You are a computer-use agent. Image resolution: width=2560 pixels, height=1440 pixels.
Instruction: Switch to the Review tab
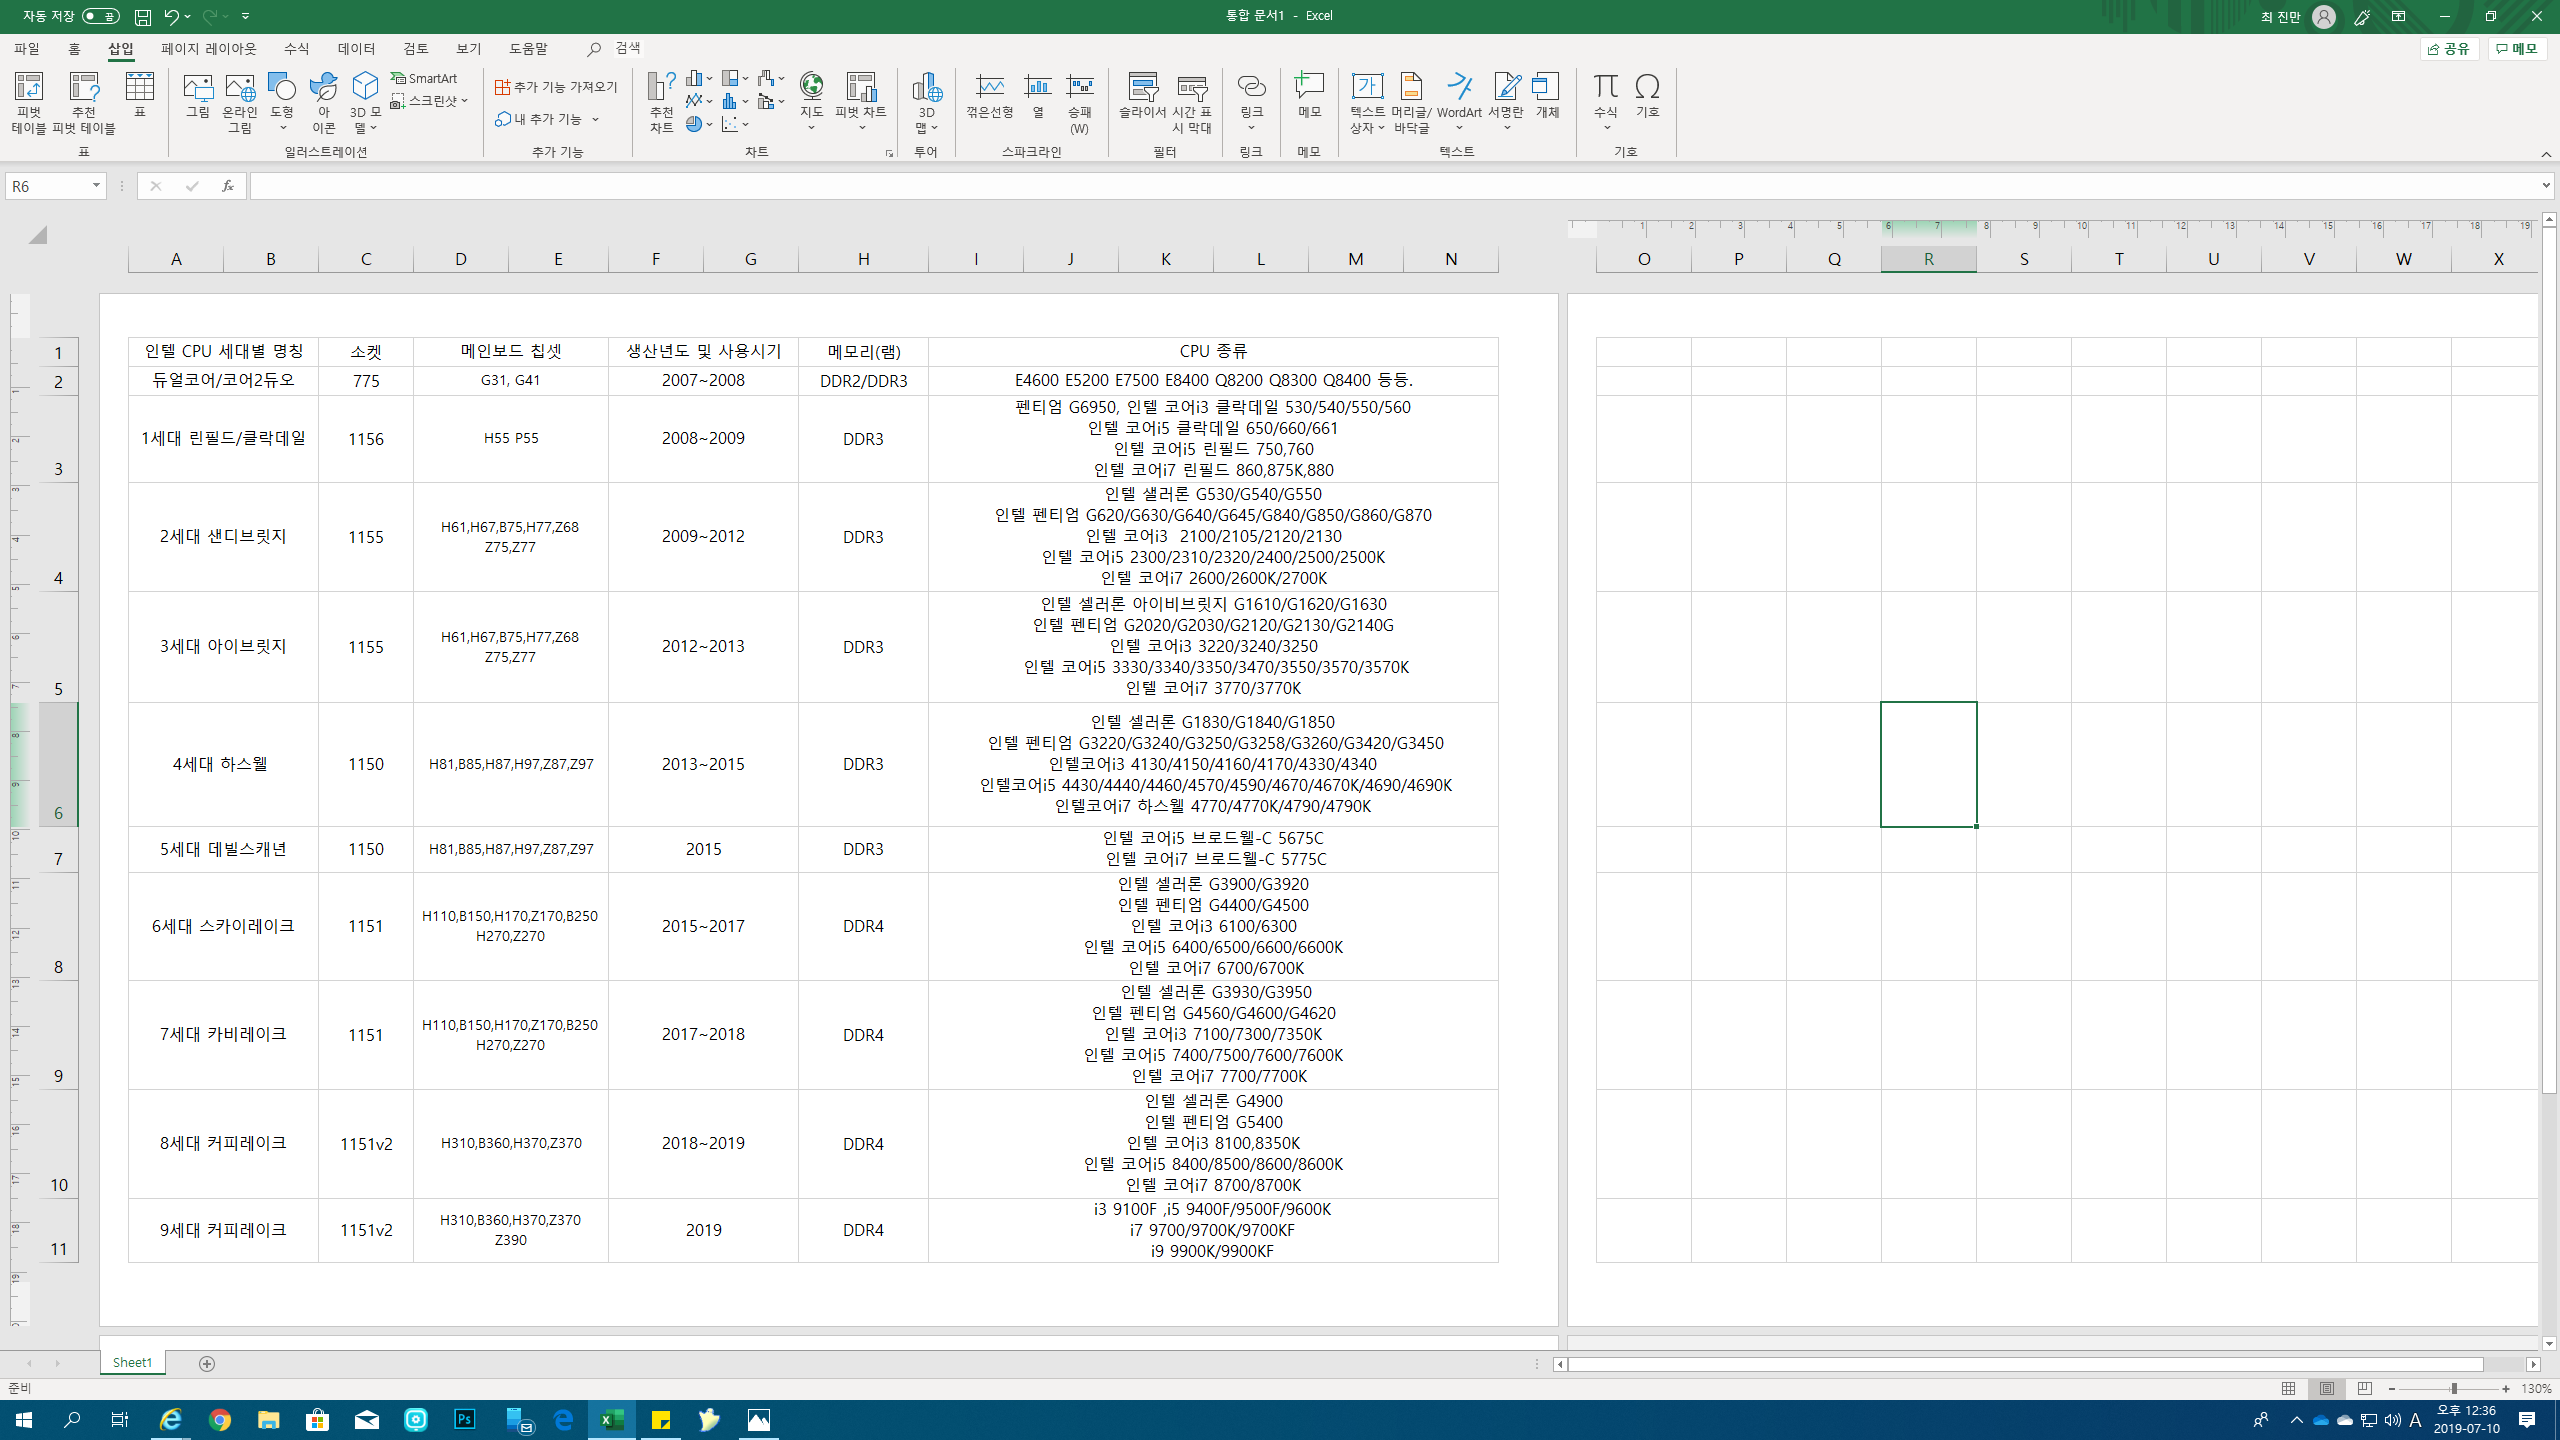coord(415,48)
